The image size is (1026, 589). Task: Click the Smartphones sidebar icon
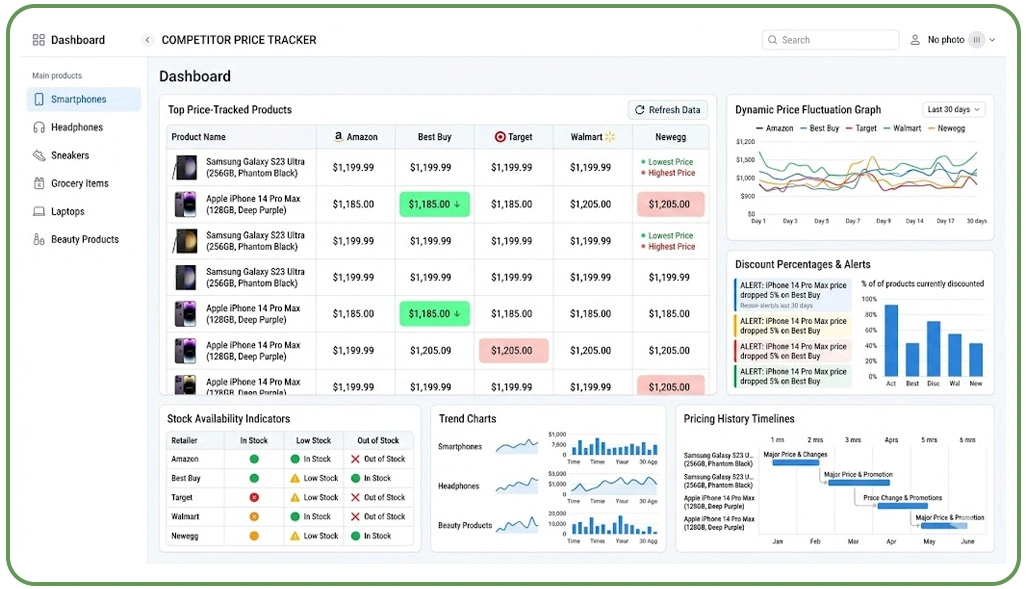pos(39,99)
